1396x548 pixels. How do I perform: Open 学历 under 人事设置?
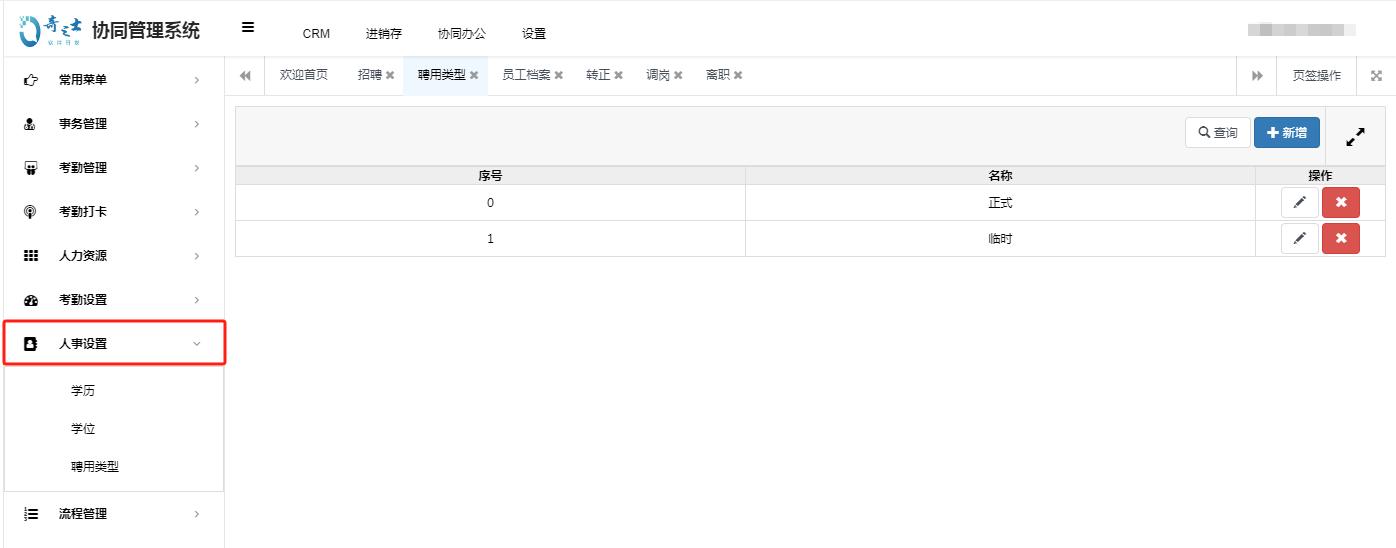83,391
